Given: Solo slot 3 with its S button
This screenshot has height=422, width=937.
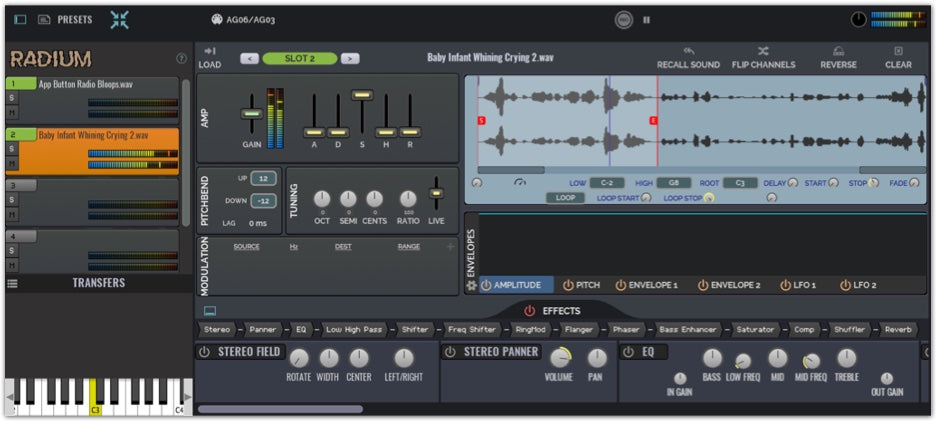Looking at the screenshot, I should [12, 200].
